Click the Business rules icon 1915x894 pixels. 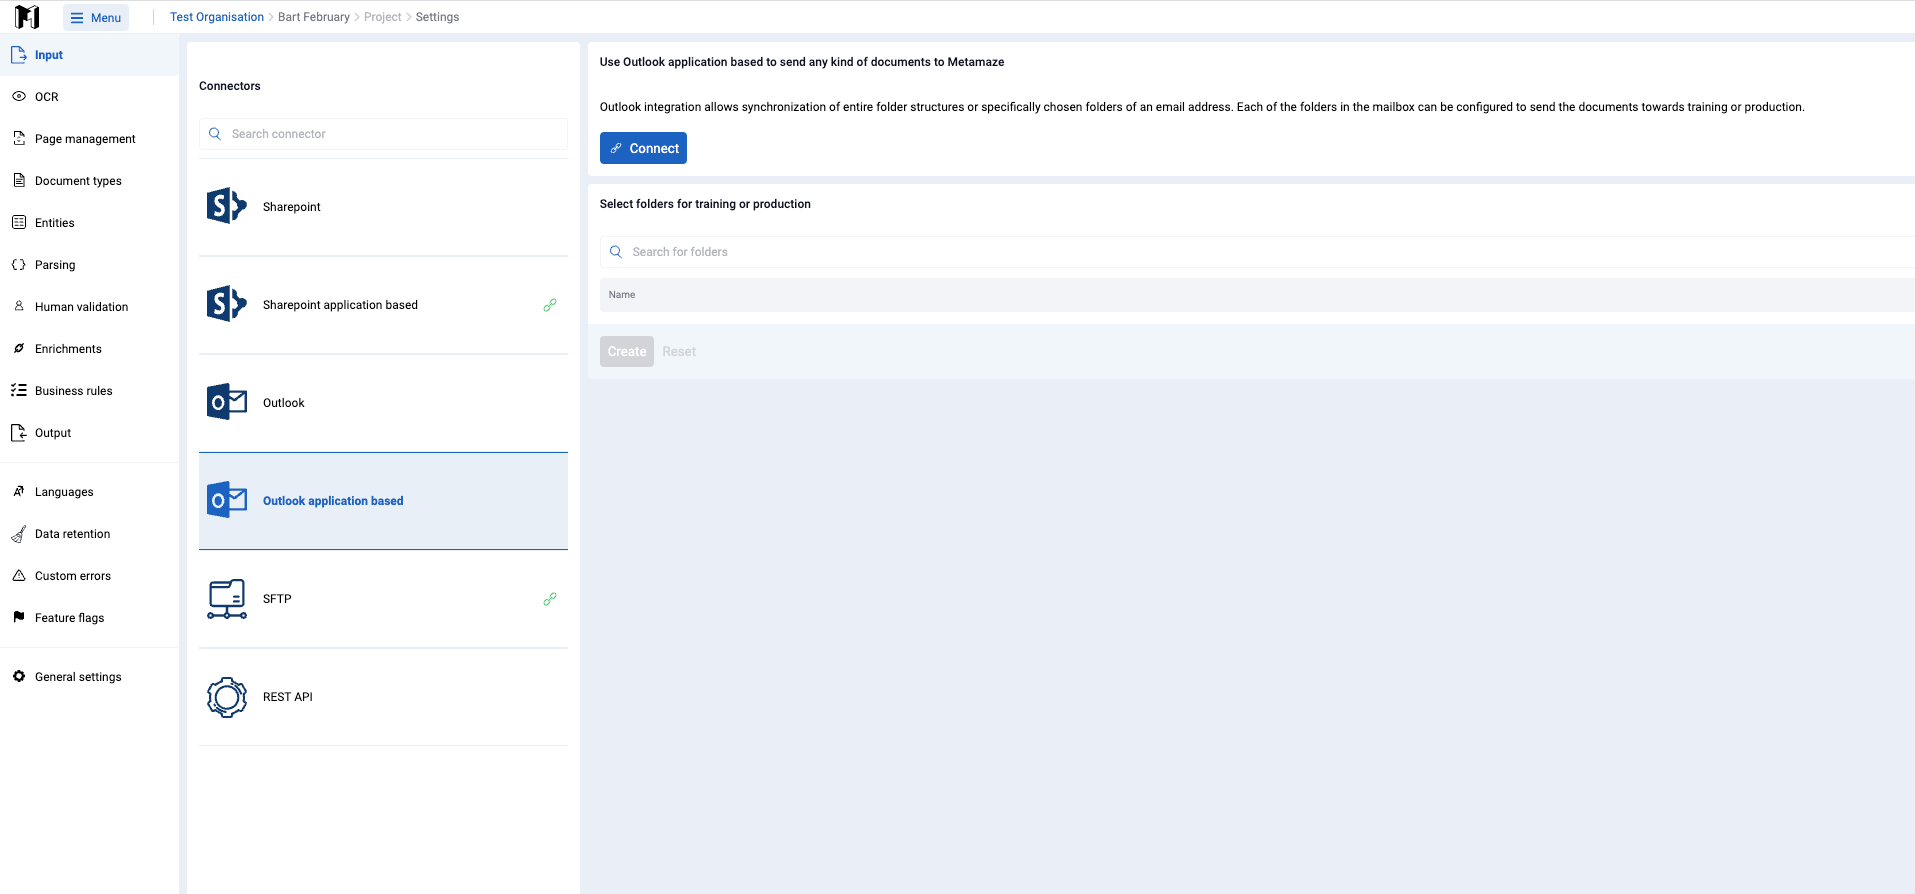pos(19,390)
